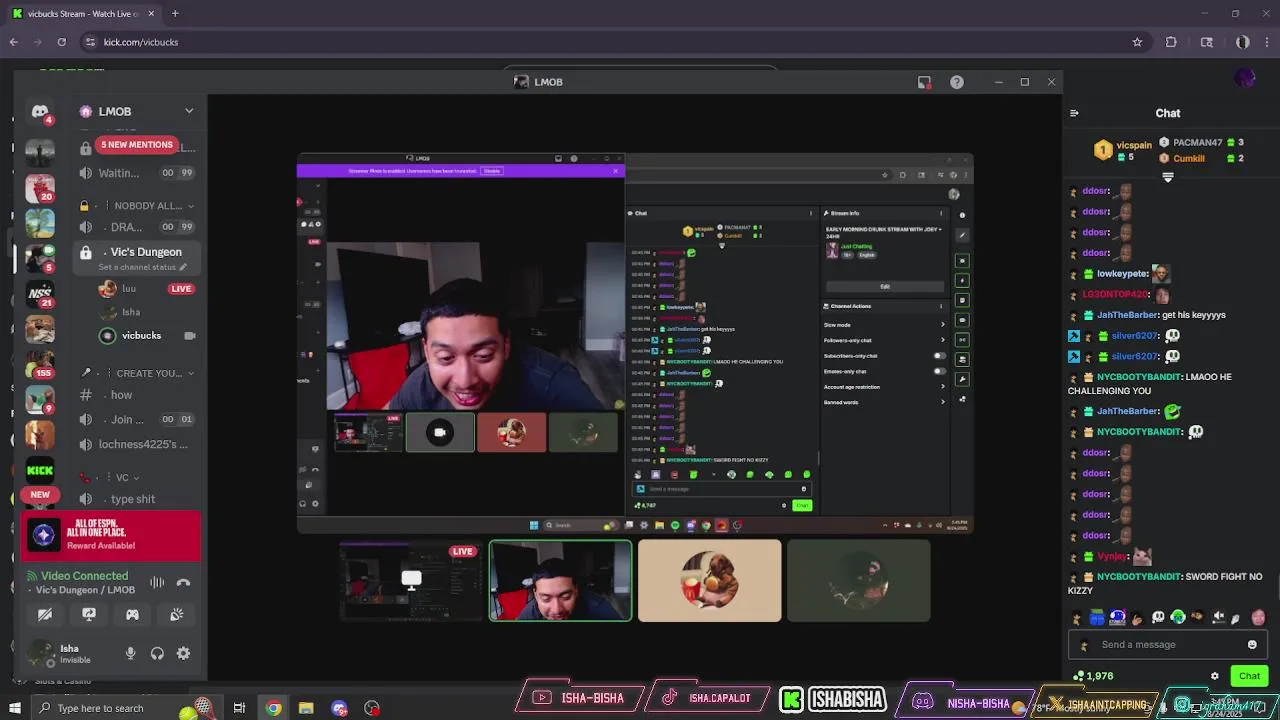Set a channel status for Vic's Dungeon
This screenshot has width=1280, height=720.
coord(143,267)
